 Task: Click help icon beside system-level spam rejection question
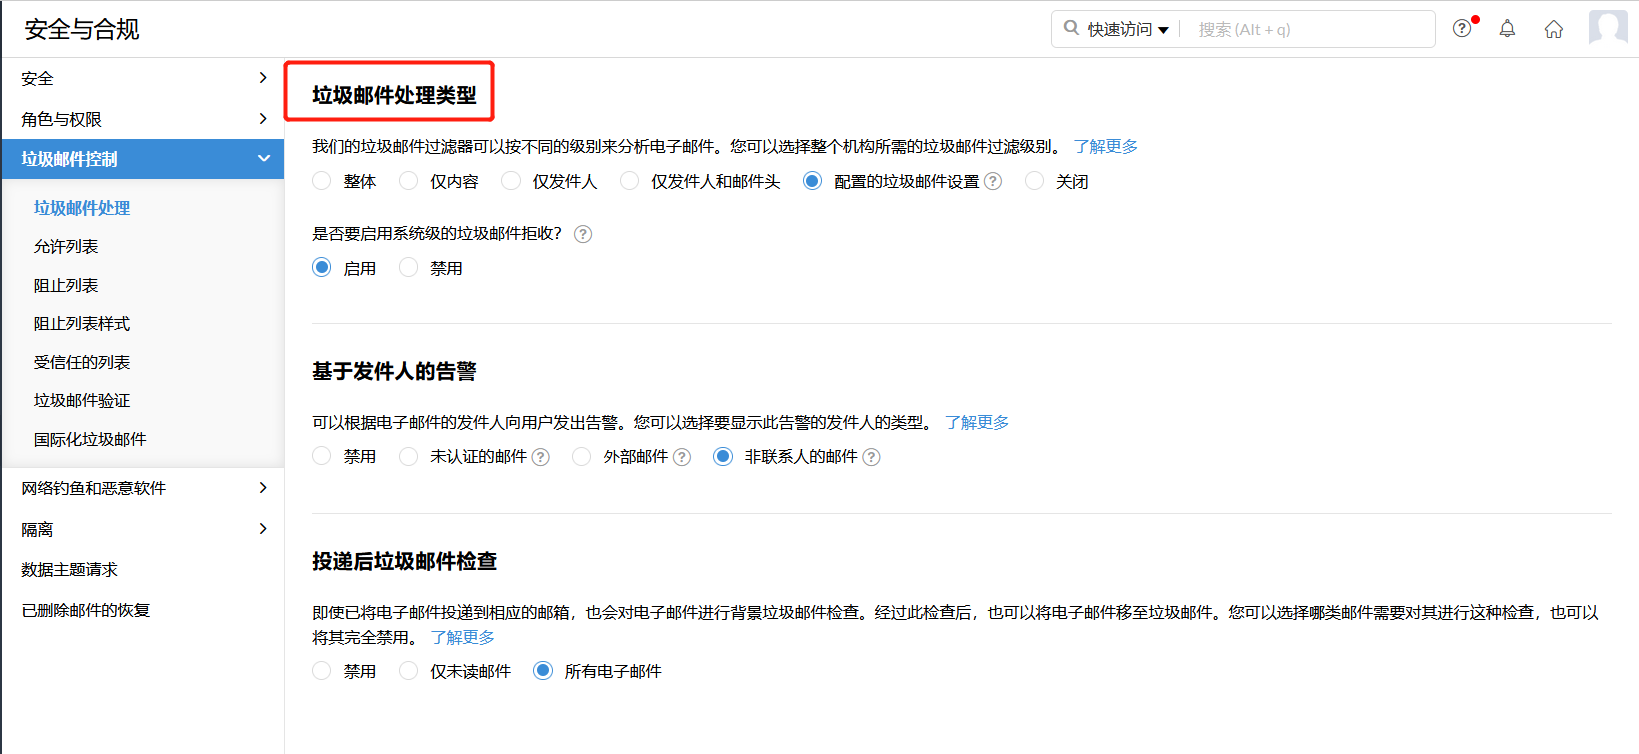click(x=583, y=234)
